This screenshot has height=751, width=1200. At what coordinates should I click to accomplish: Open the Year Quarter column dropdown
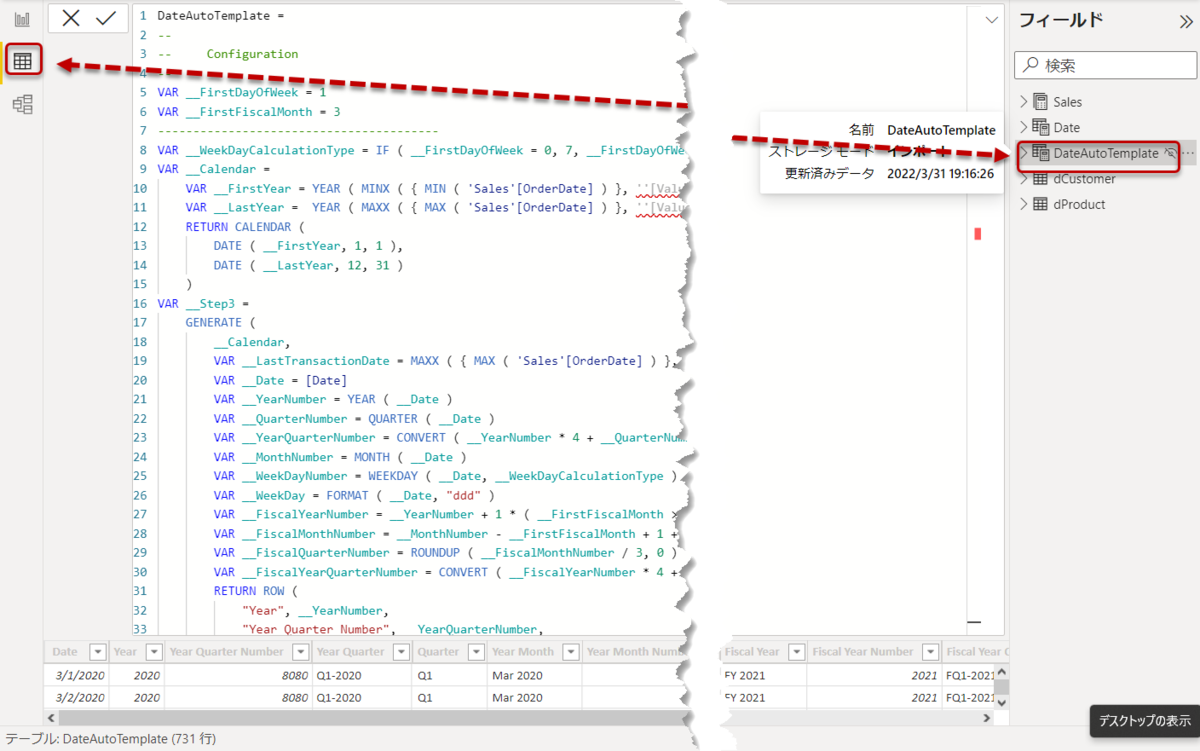coord(401,652)
